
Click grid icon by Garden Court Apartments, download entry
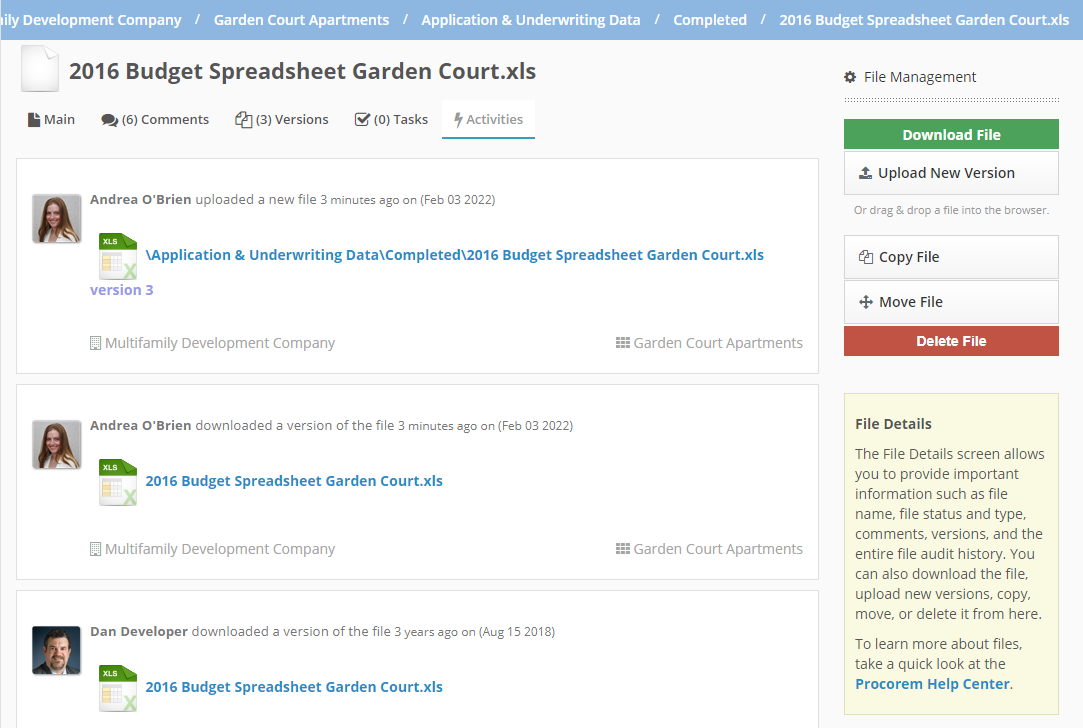coord(622,548)
